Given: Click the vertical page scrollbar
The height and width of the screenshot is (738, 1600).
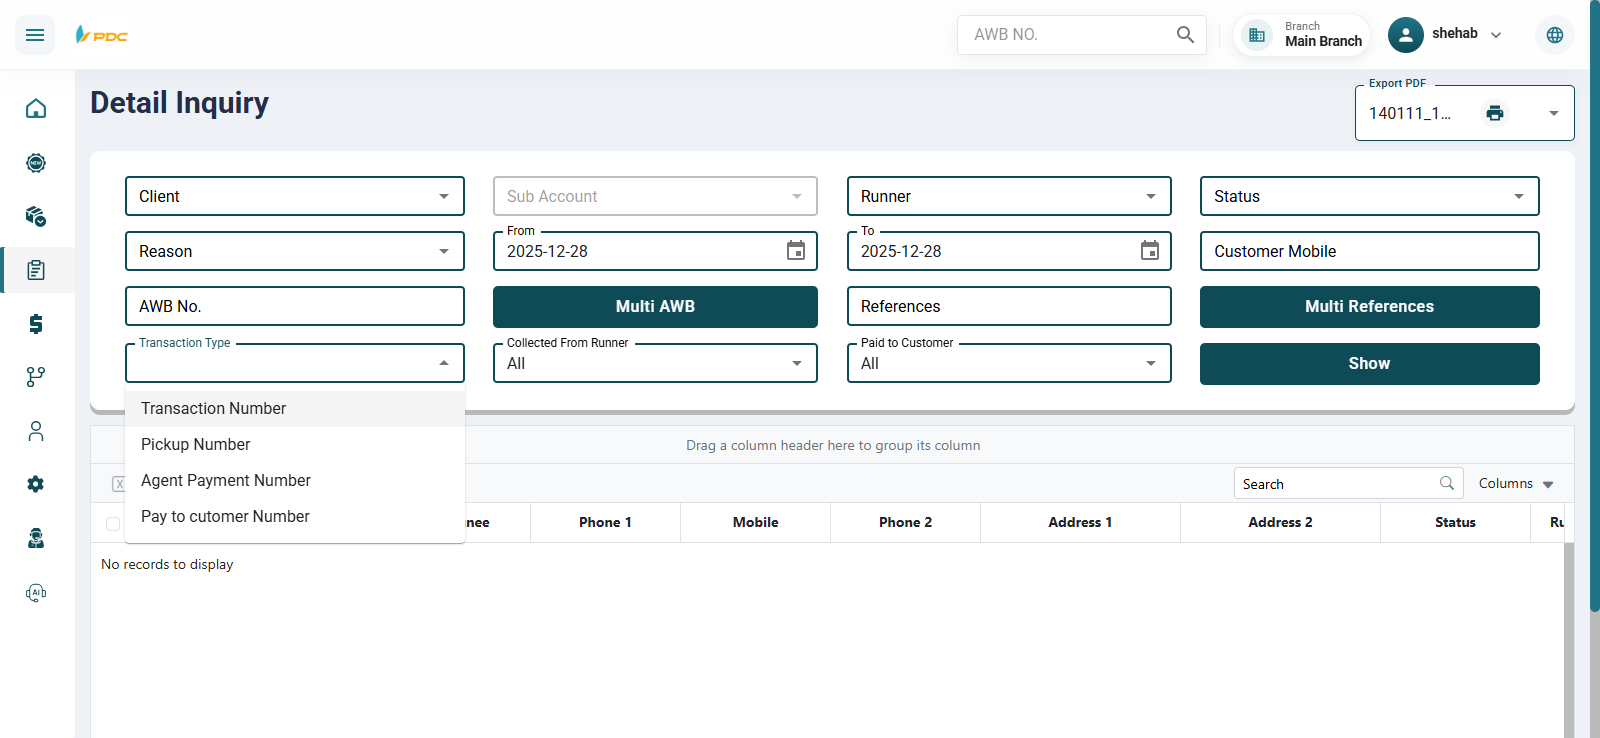Looking at the screenshot, I should tap(1594, 300).
